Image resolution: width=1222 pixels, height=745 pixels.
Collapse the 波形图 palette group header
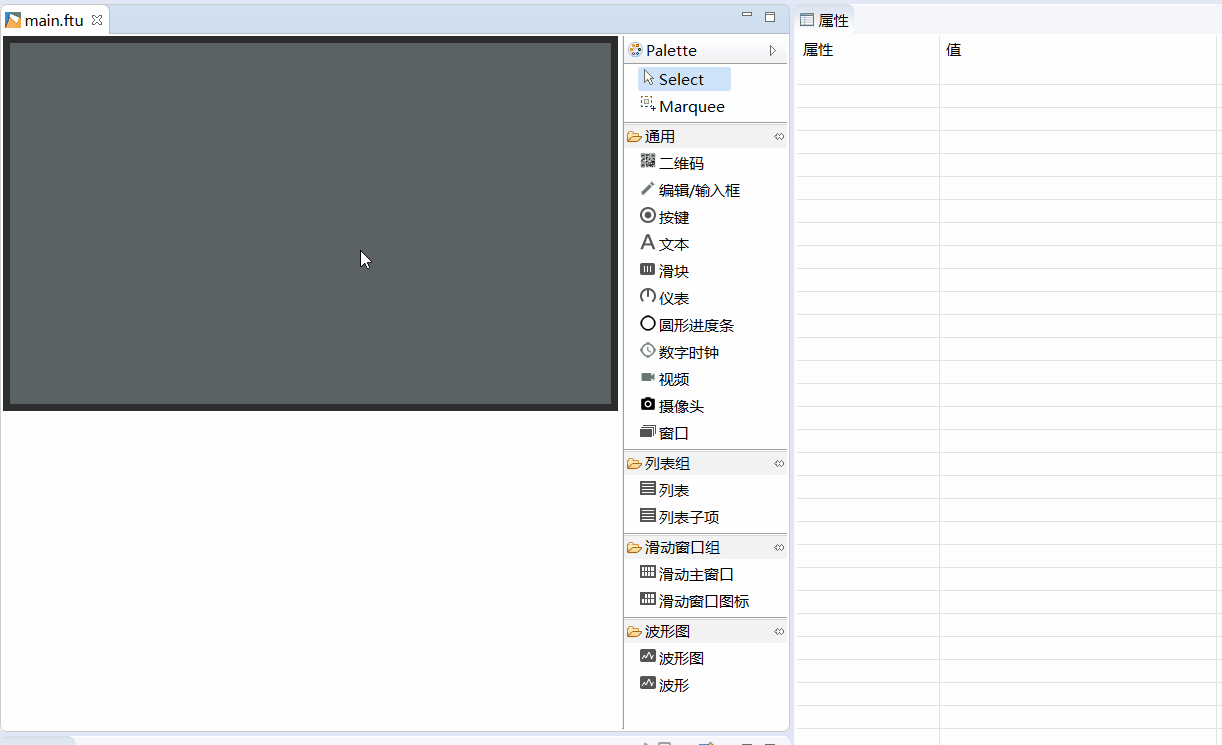coord(705,631)
